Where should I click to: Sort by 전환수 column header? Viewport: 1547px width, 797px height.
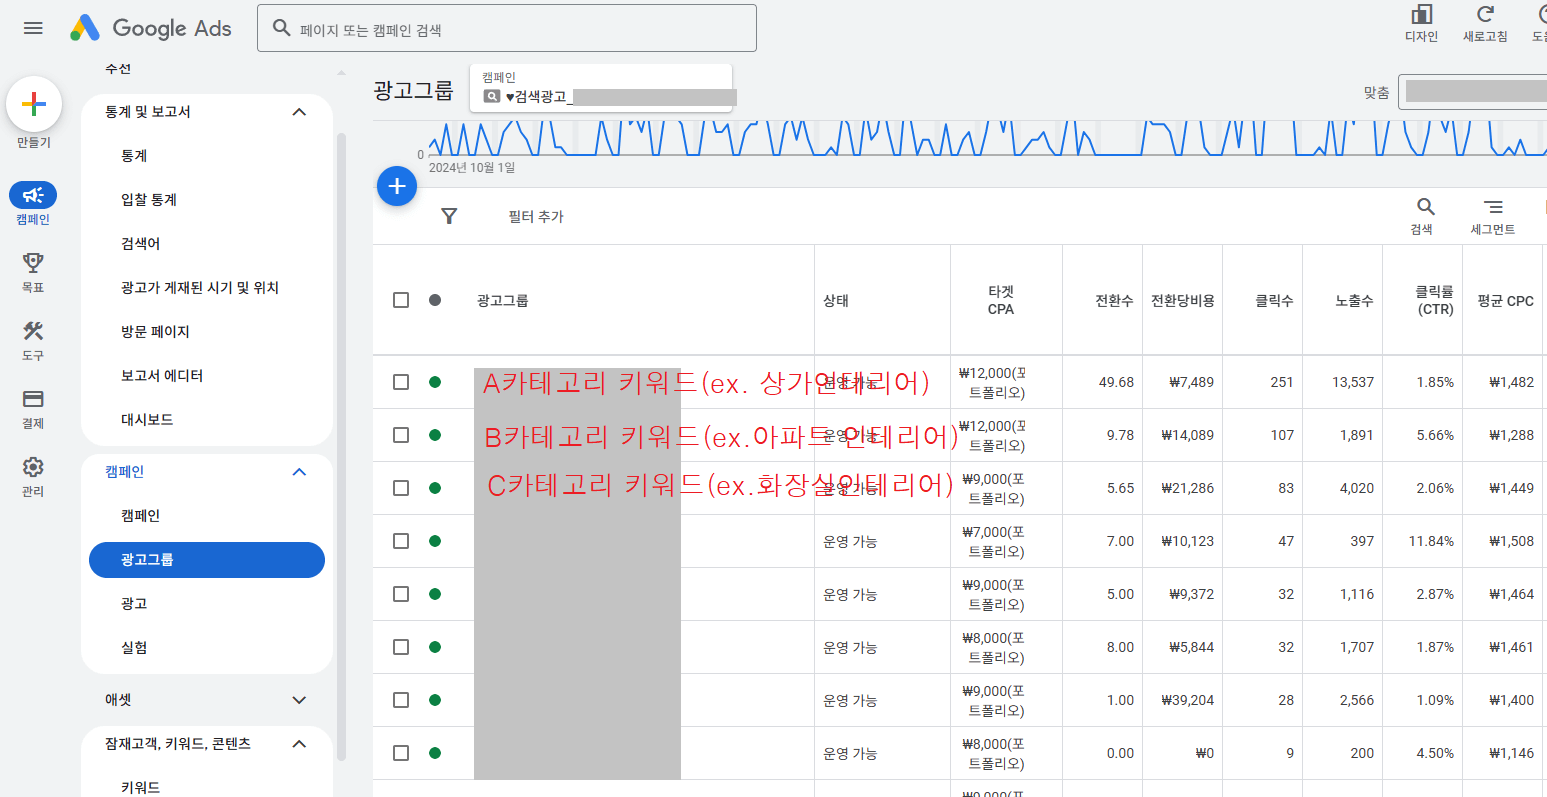(x=1114, y=300)
